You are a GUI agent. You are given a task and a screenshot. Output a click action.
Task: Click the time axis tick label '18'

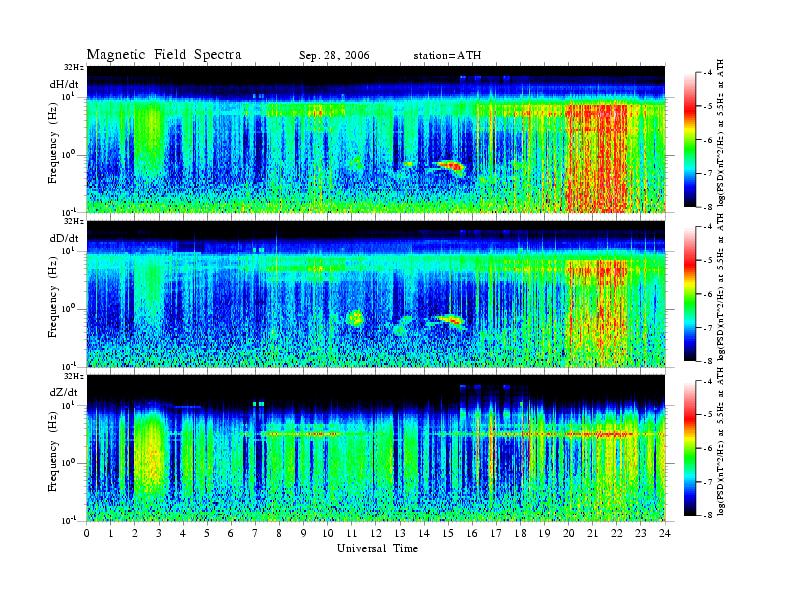(x=521, y=534)
